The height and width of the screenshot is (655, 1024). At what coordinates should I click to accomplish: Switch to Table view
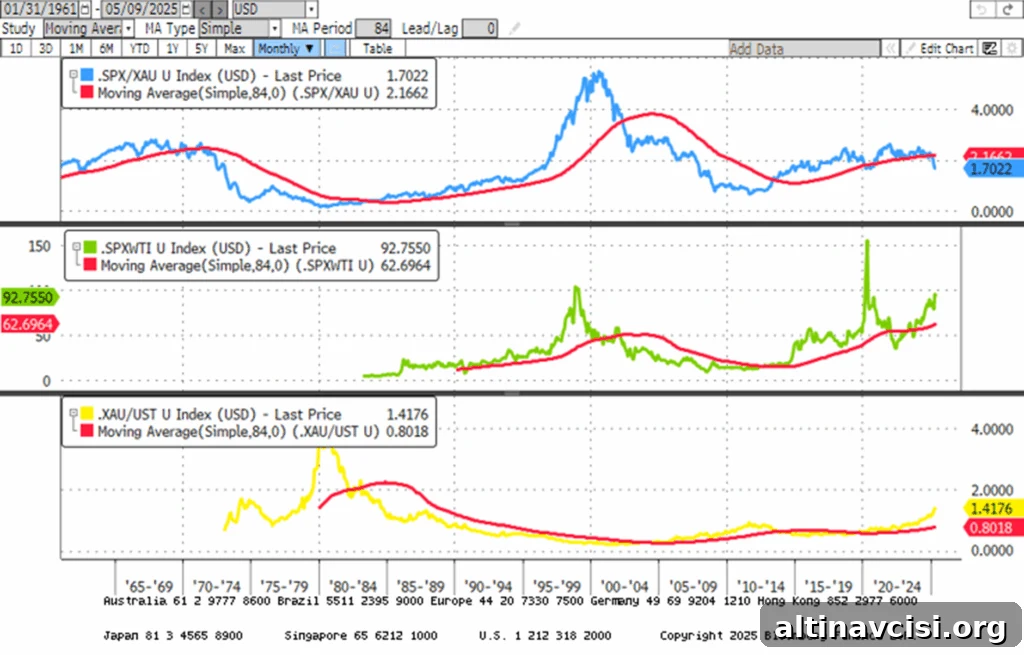[x=377, y=48]
